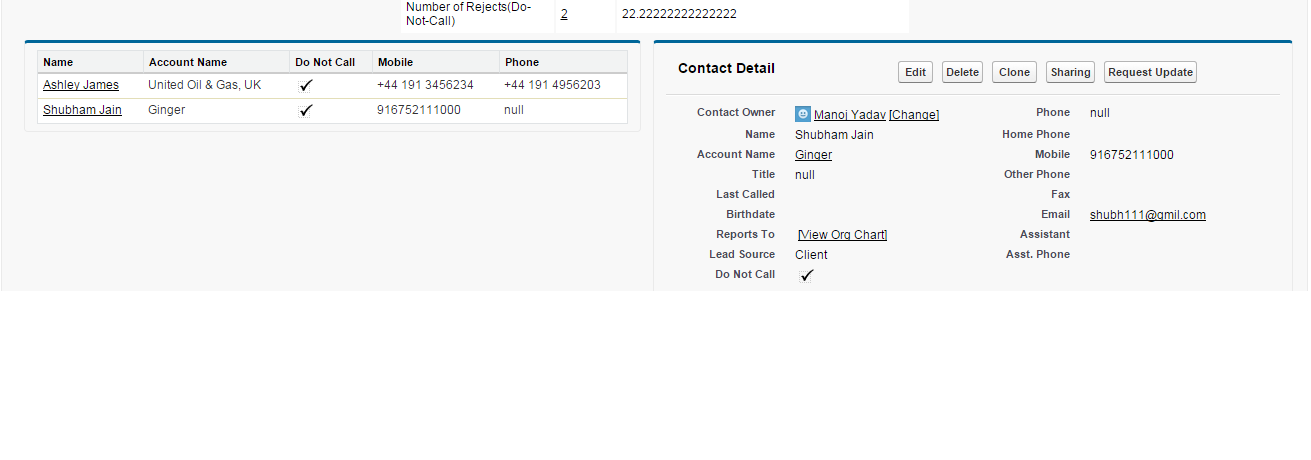
Task: Click the Home Phone field label
Action: 1036,134
